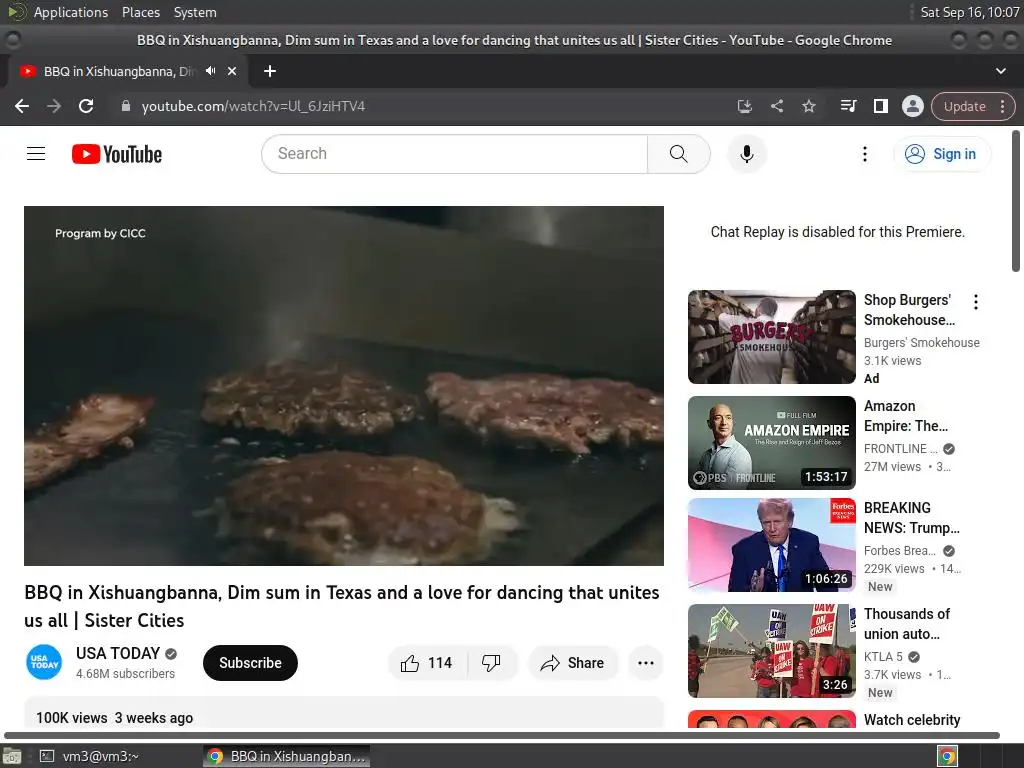Open a new browser tab
Screen dimensions: 1024x768
pyautogui.click(x=270, y=71)
